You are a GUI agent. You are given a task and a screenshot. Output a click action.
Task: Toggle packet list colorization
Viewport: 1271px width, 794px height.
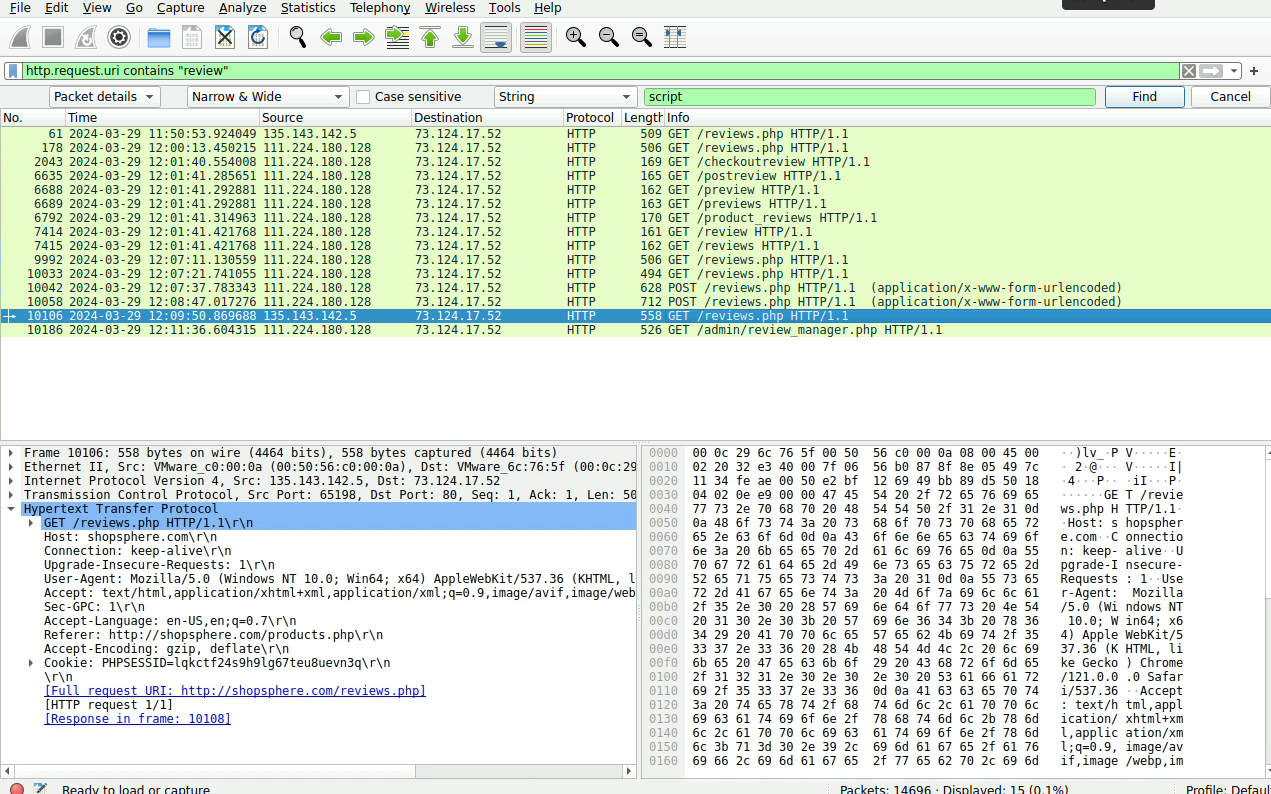point(536,38)
